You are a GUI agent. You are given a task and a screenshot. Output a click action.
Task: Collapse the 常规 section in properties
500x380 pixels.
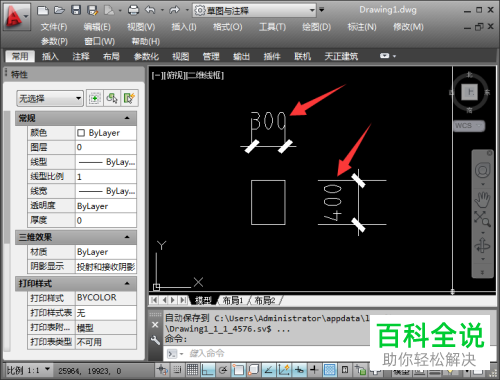point(127,118)
